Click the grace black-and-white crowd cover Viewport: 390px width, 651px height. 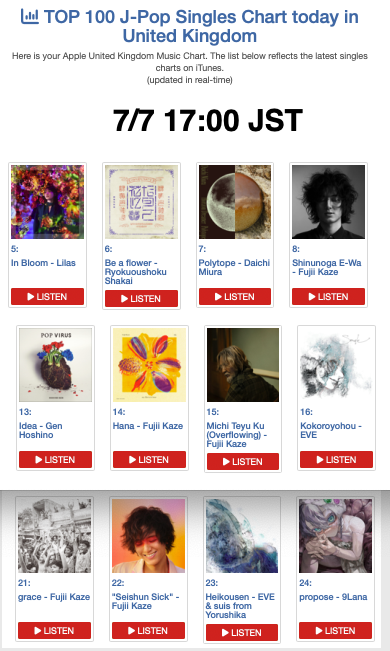coord(54,536)
